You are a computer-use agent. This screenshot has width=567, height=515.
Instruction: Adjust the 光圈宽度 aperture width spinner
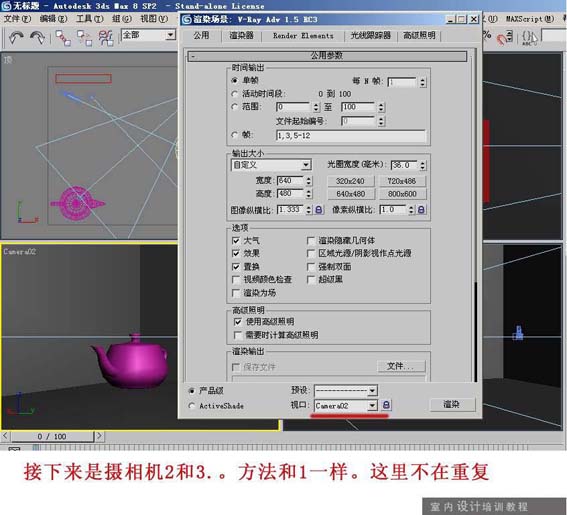click(x=423, y=165)
